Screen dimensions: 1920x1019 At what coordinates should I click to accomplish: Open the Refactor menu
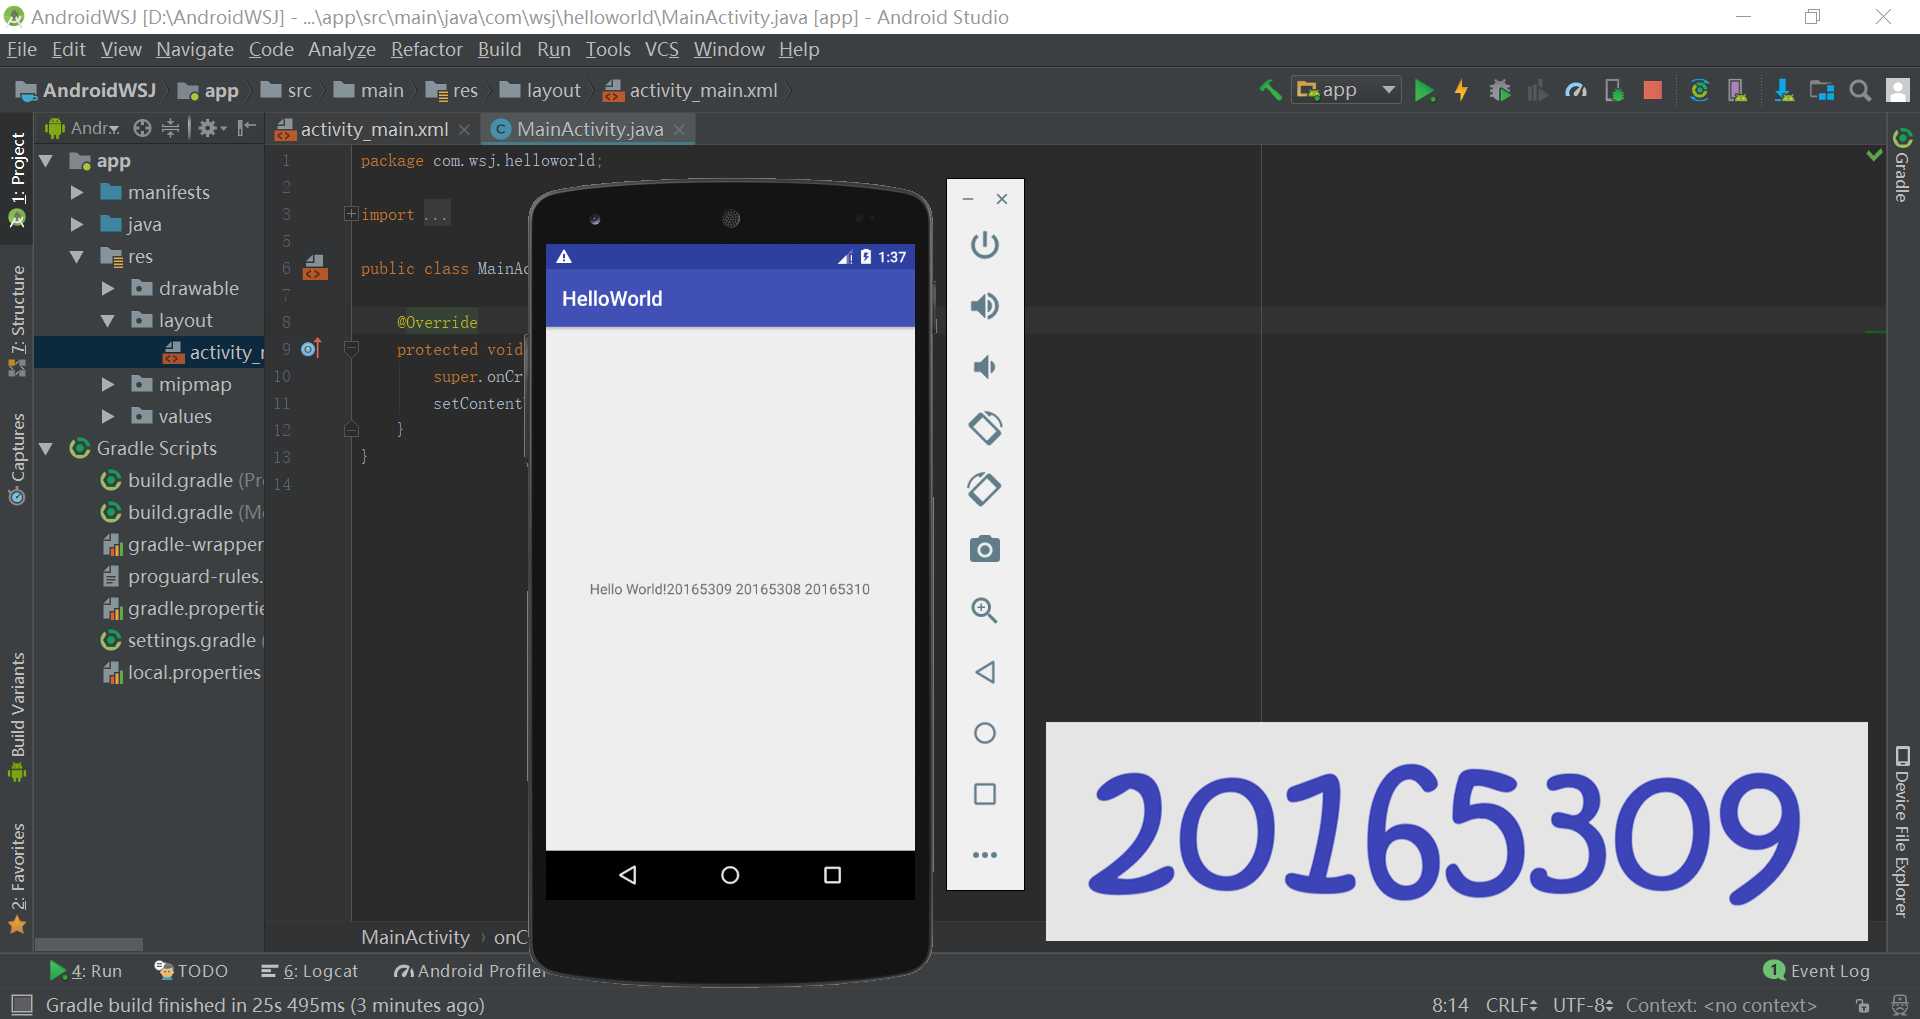426,49
